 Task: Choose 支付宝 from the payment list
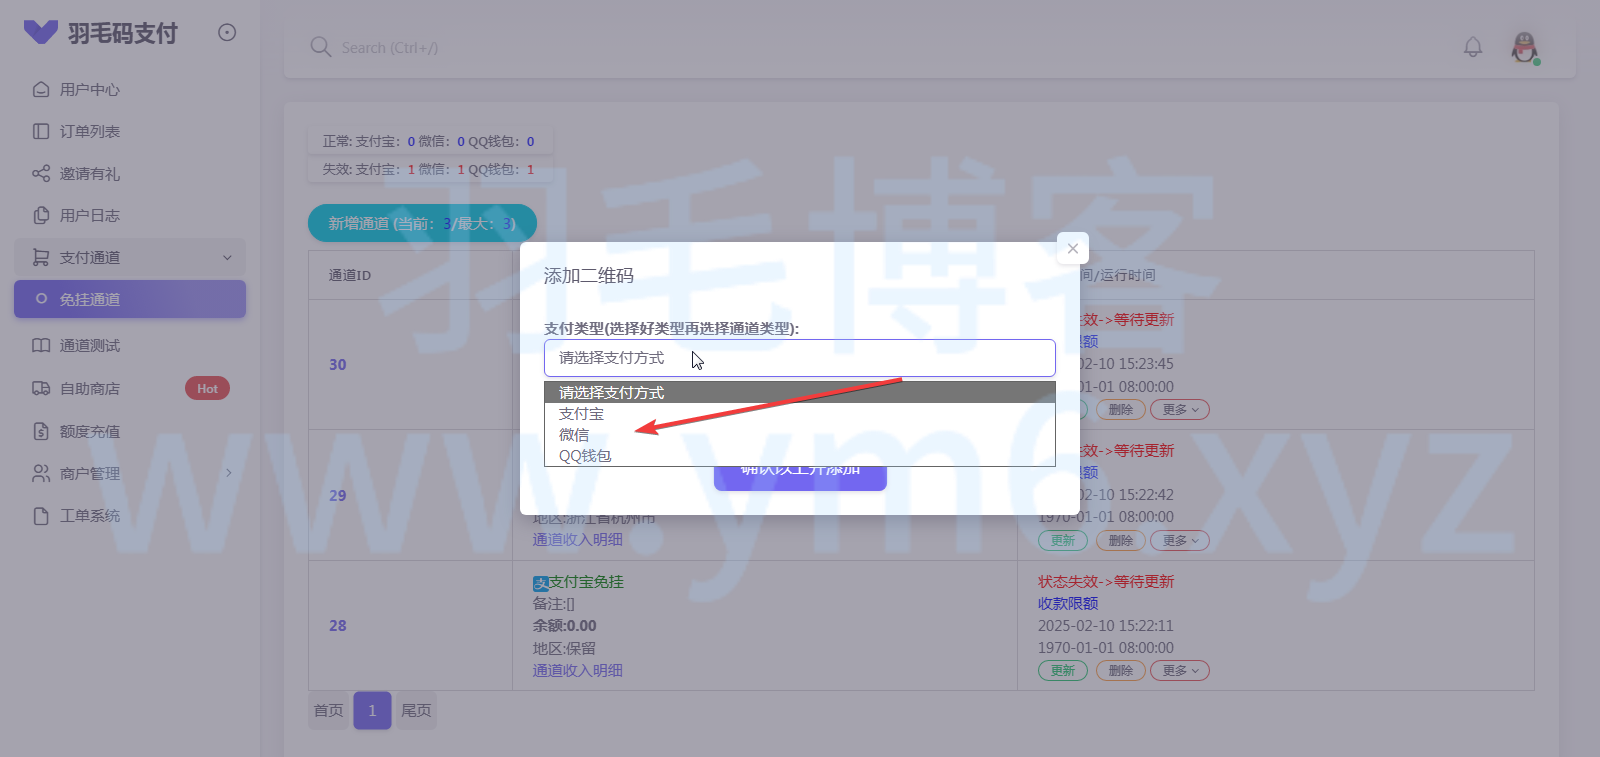pos(799,413)
